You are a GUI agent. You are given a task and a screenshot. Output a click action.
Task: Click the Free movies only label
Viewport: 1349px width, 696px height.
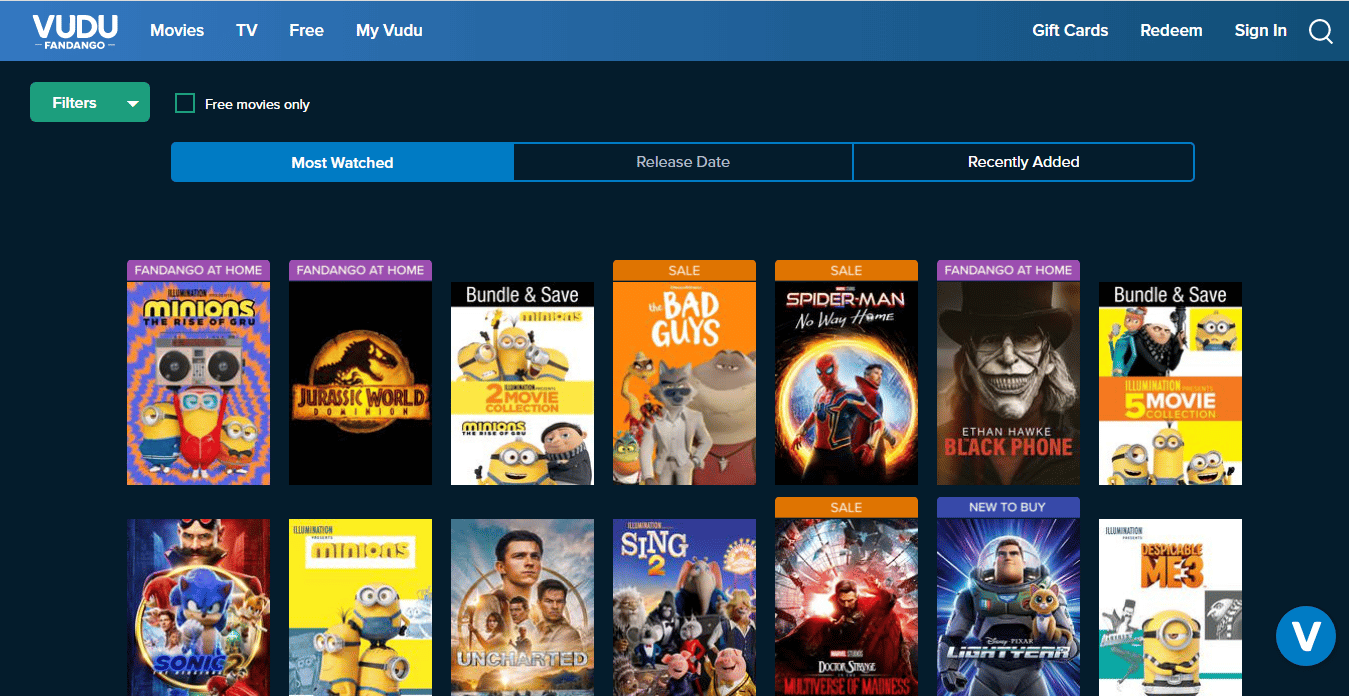coord(257,104)
